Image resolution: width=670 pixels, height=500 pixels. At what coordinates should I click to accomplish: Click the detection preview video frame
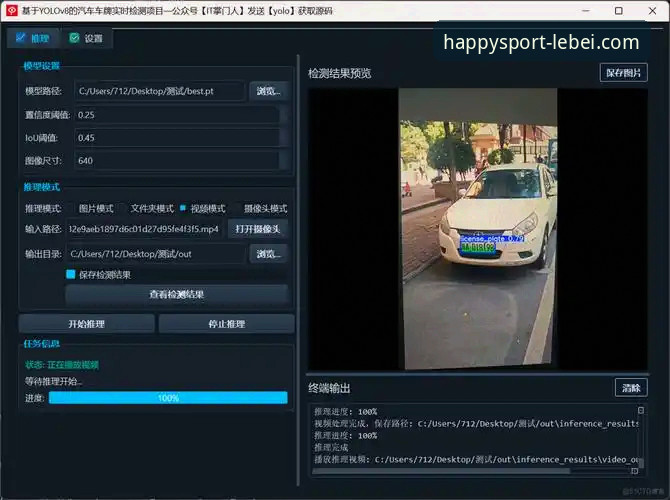point(478,229)
